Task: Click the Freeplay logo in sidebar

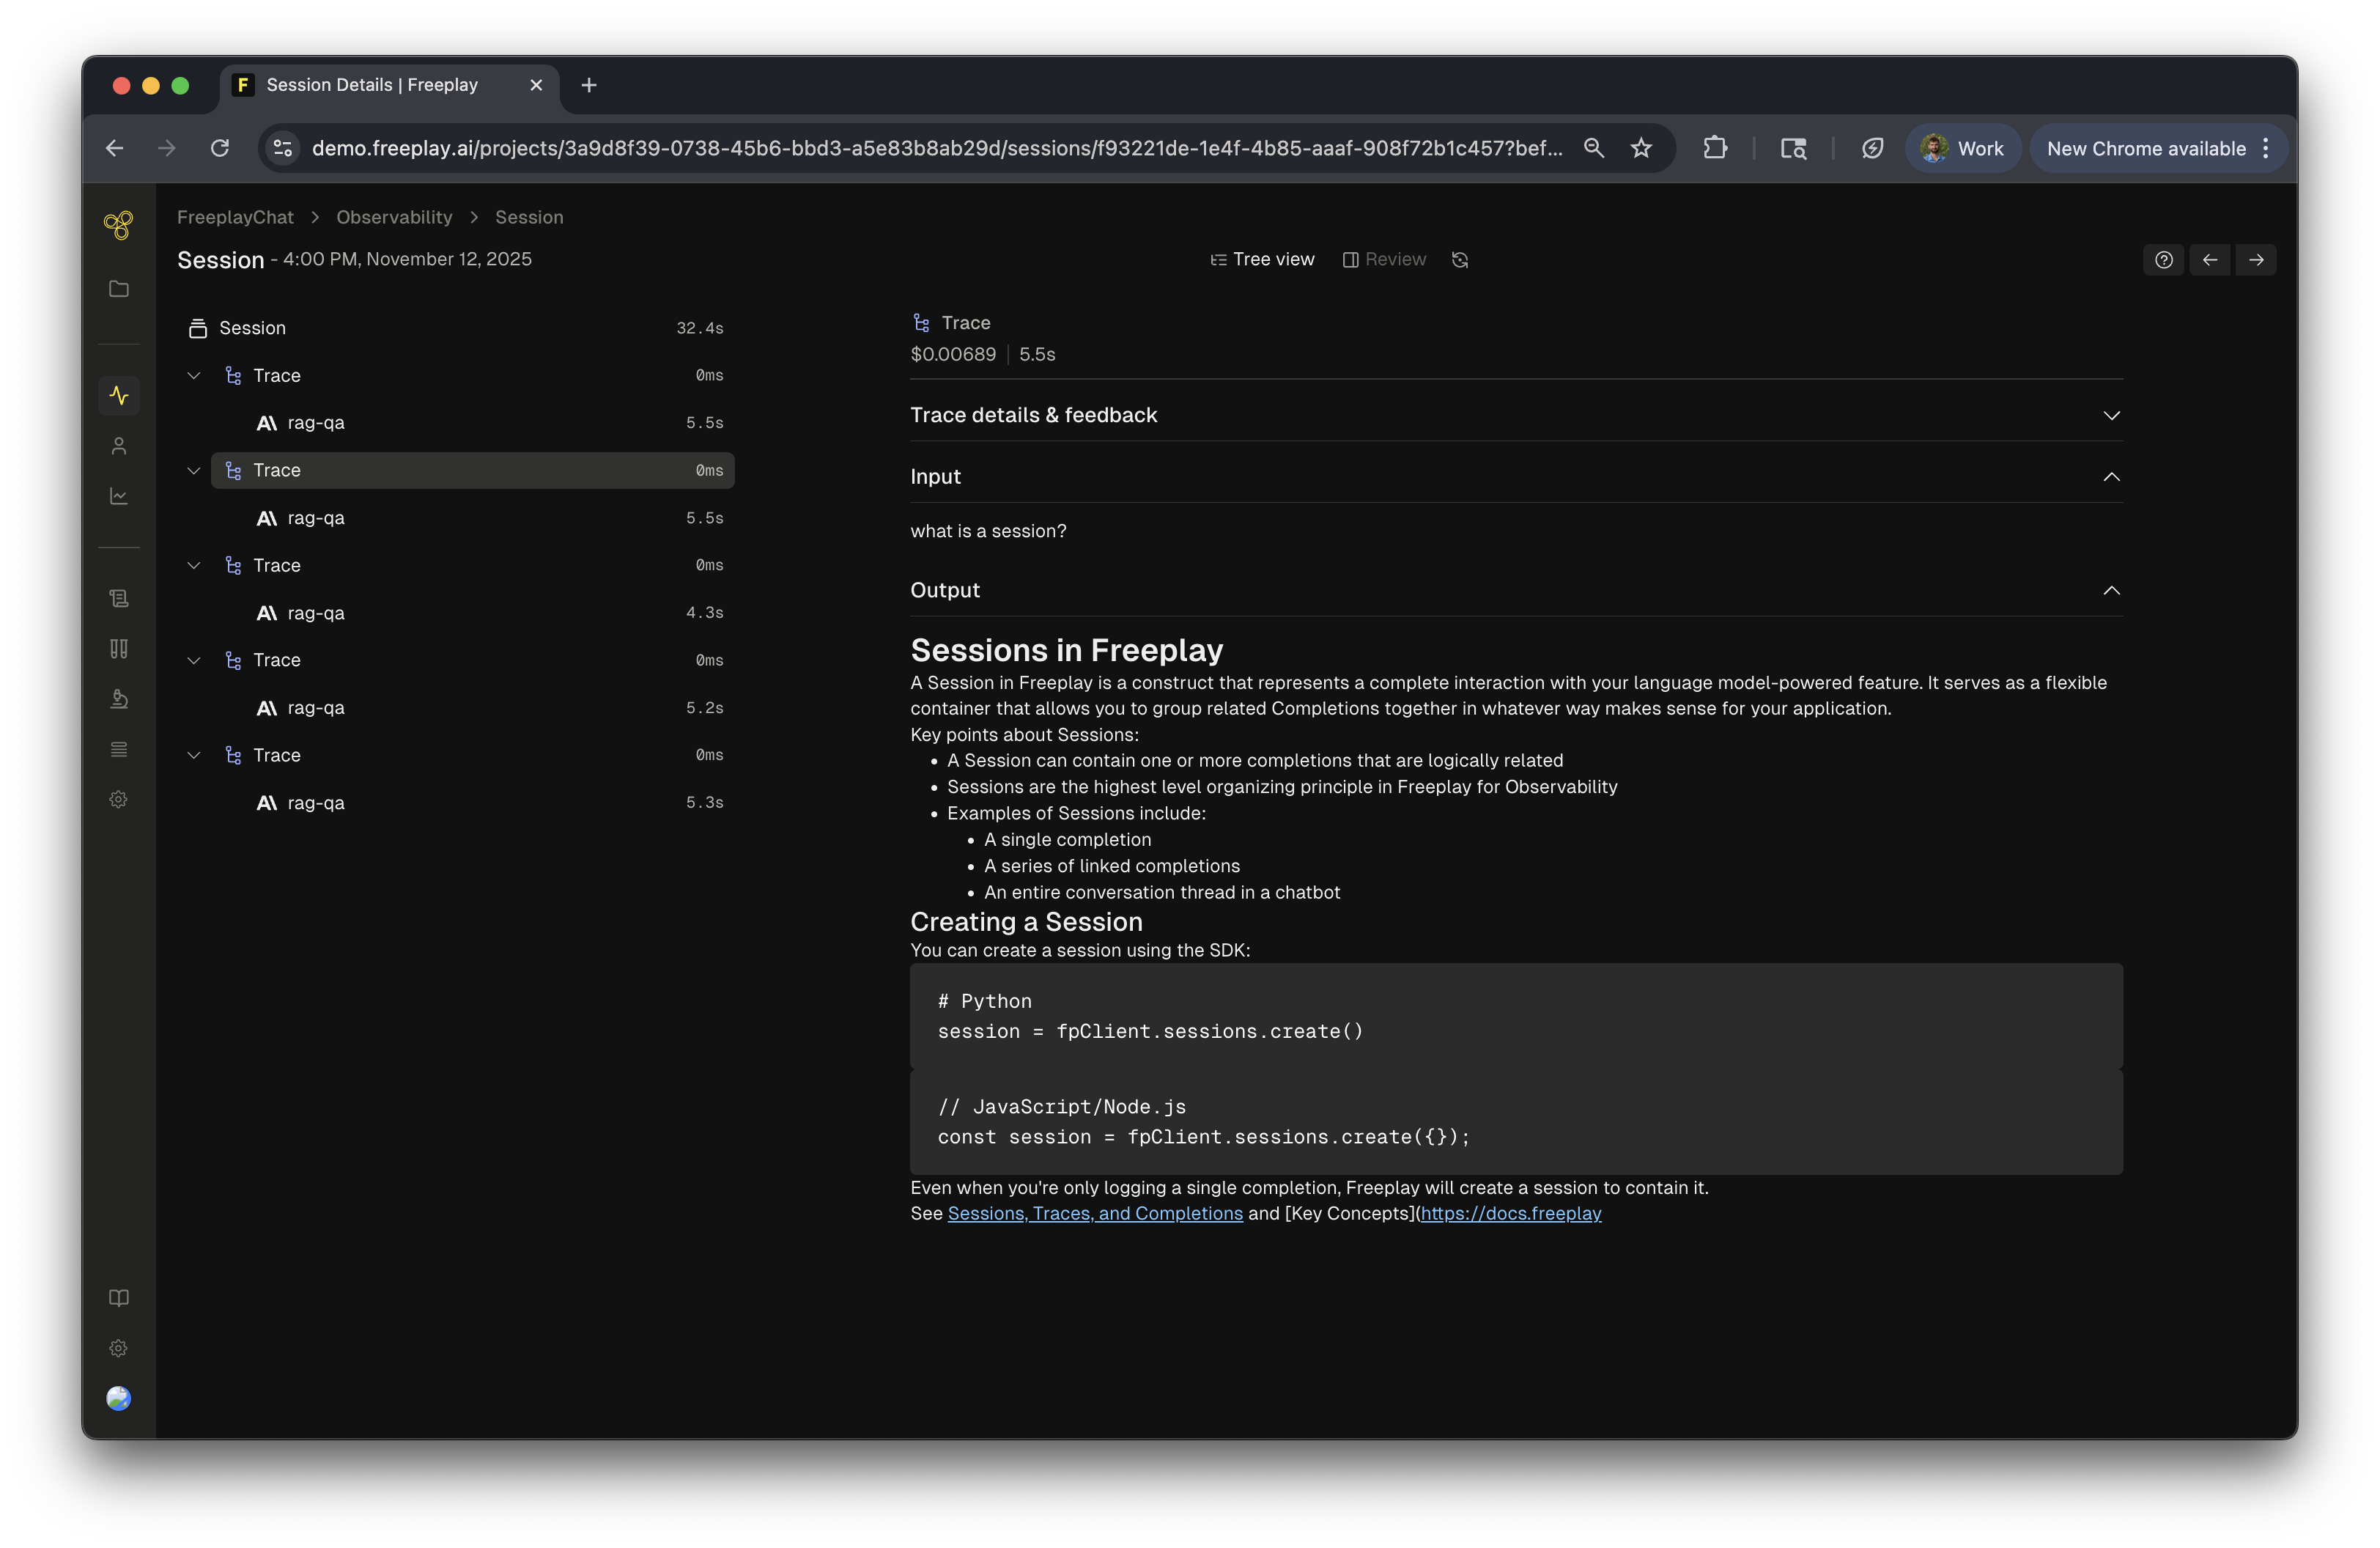Action: 119,225
